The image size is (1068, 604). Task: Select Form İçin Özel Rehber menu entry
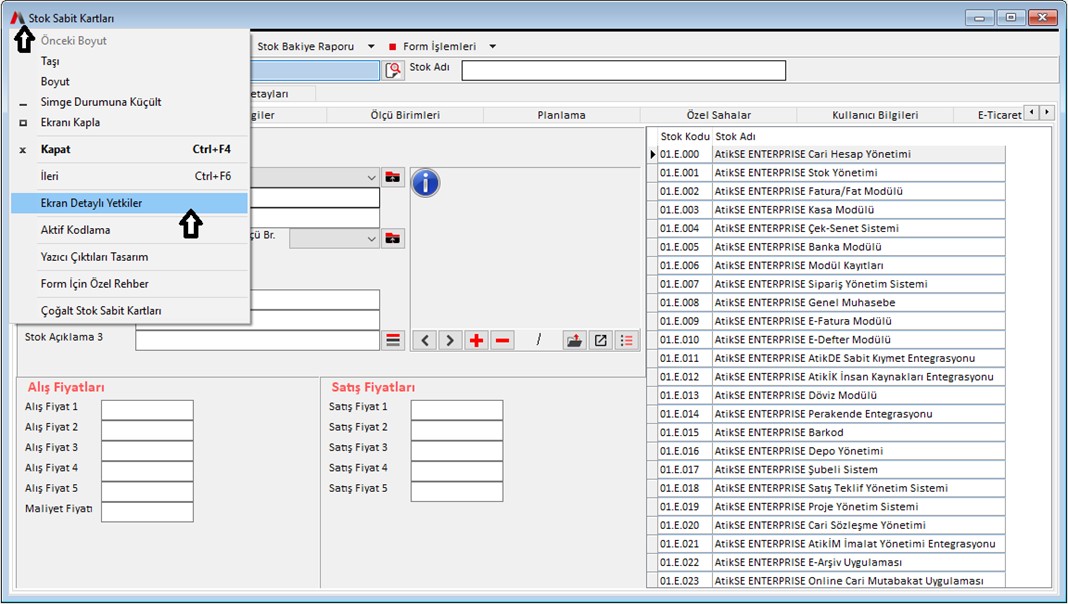[x=129, y=284]
